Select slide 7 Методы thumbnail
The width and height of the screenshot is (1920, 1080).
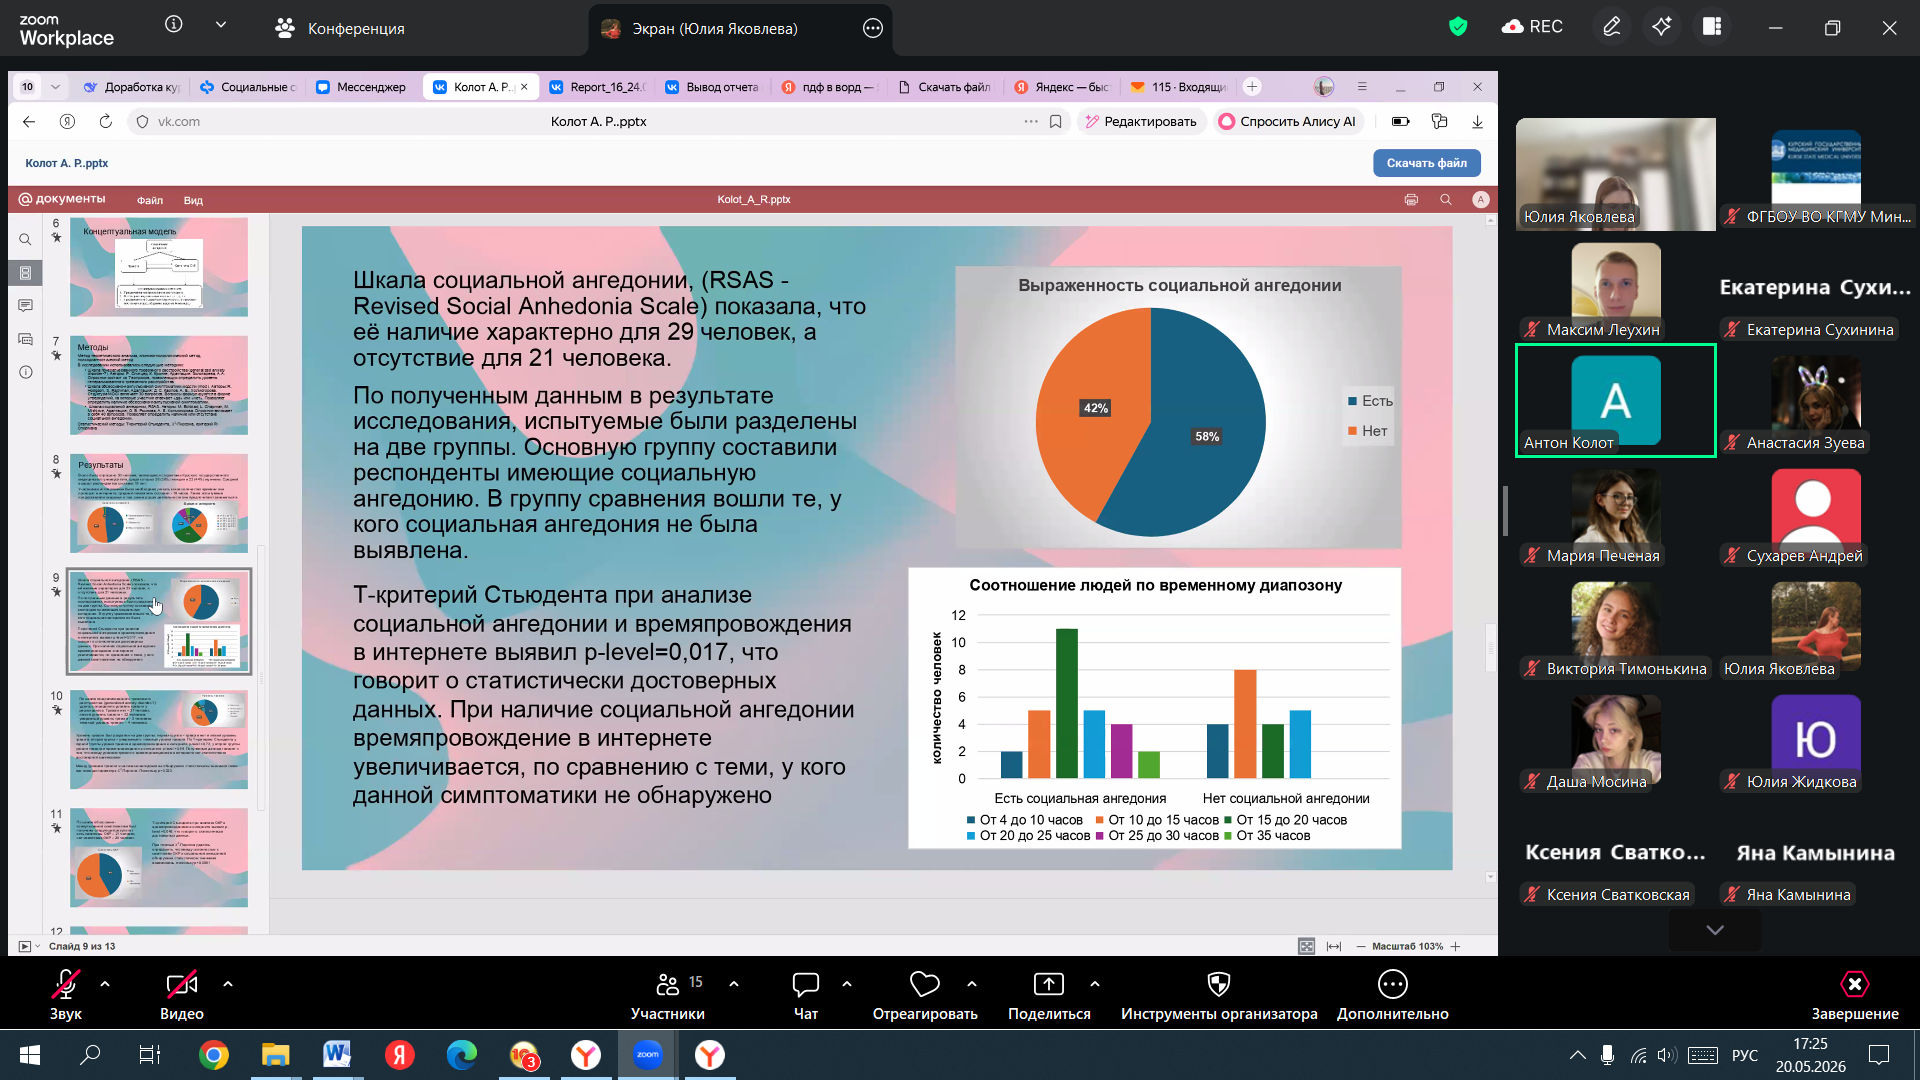(158, 385)
